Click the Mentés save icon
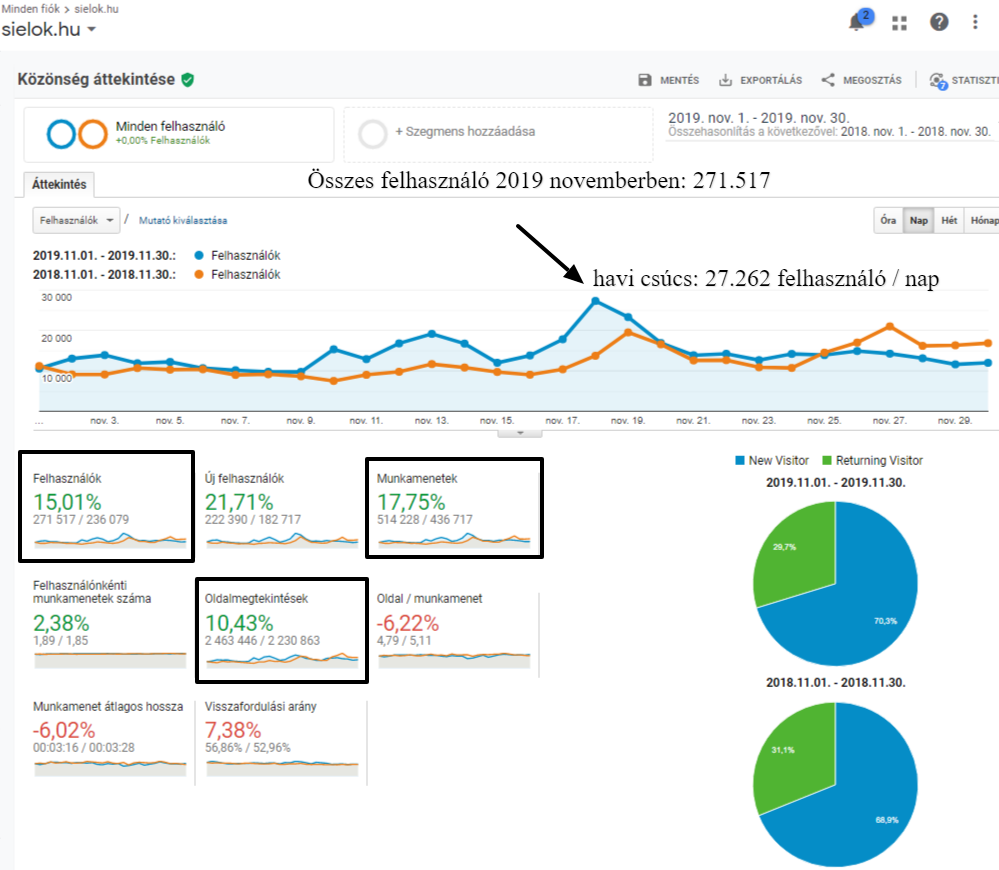Image resolution: width=999 pixels, height=870 pixels. pyautogui.click(x=645, y=80)
